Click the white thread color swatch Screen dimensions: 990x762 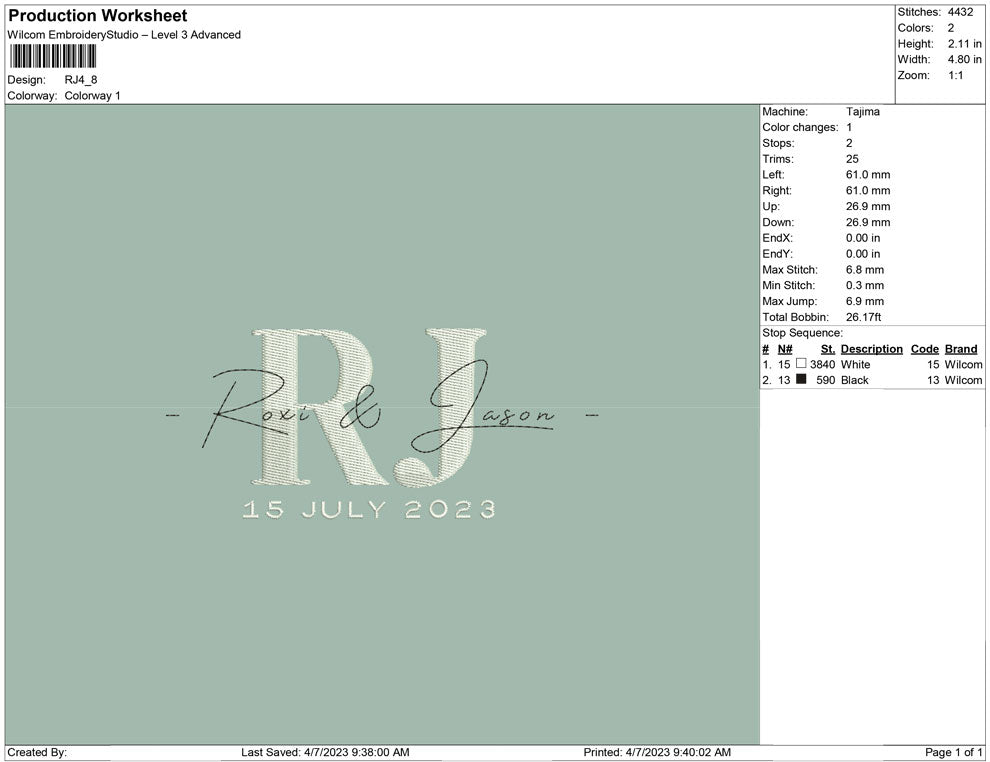(x=801, y=364)
